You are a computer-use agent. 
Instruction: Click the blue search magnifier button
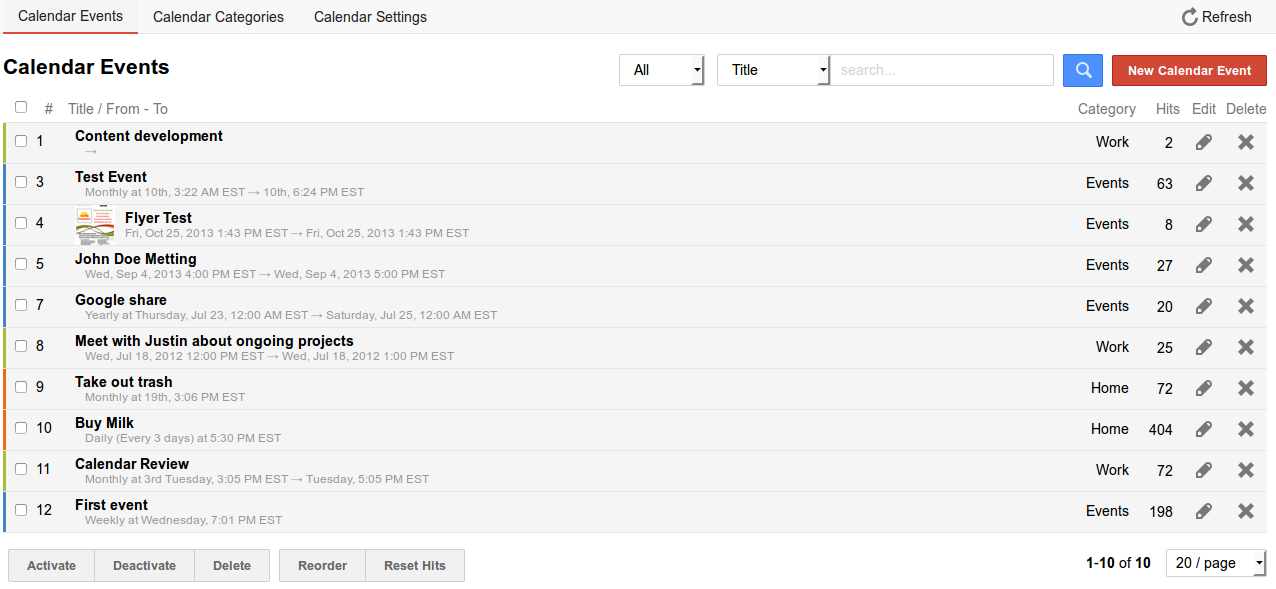coord(1082,70)
